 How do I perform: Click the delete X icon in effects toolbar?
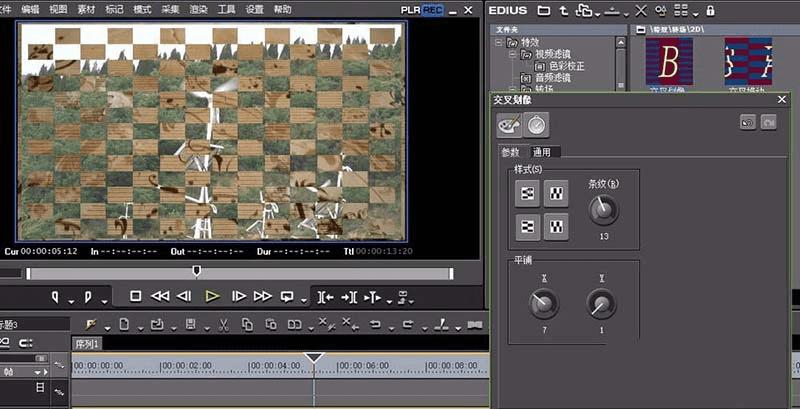point(640,11)
